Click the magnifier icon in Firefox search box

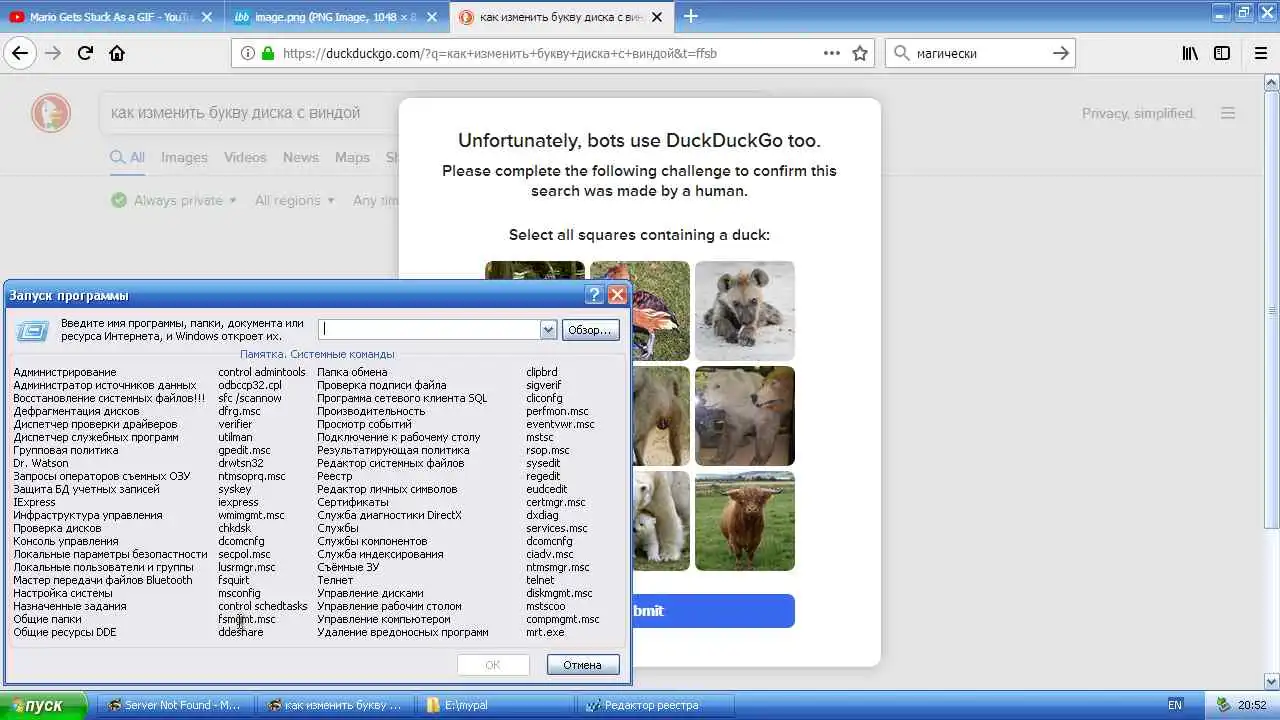click(901, 53)
